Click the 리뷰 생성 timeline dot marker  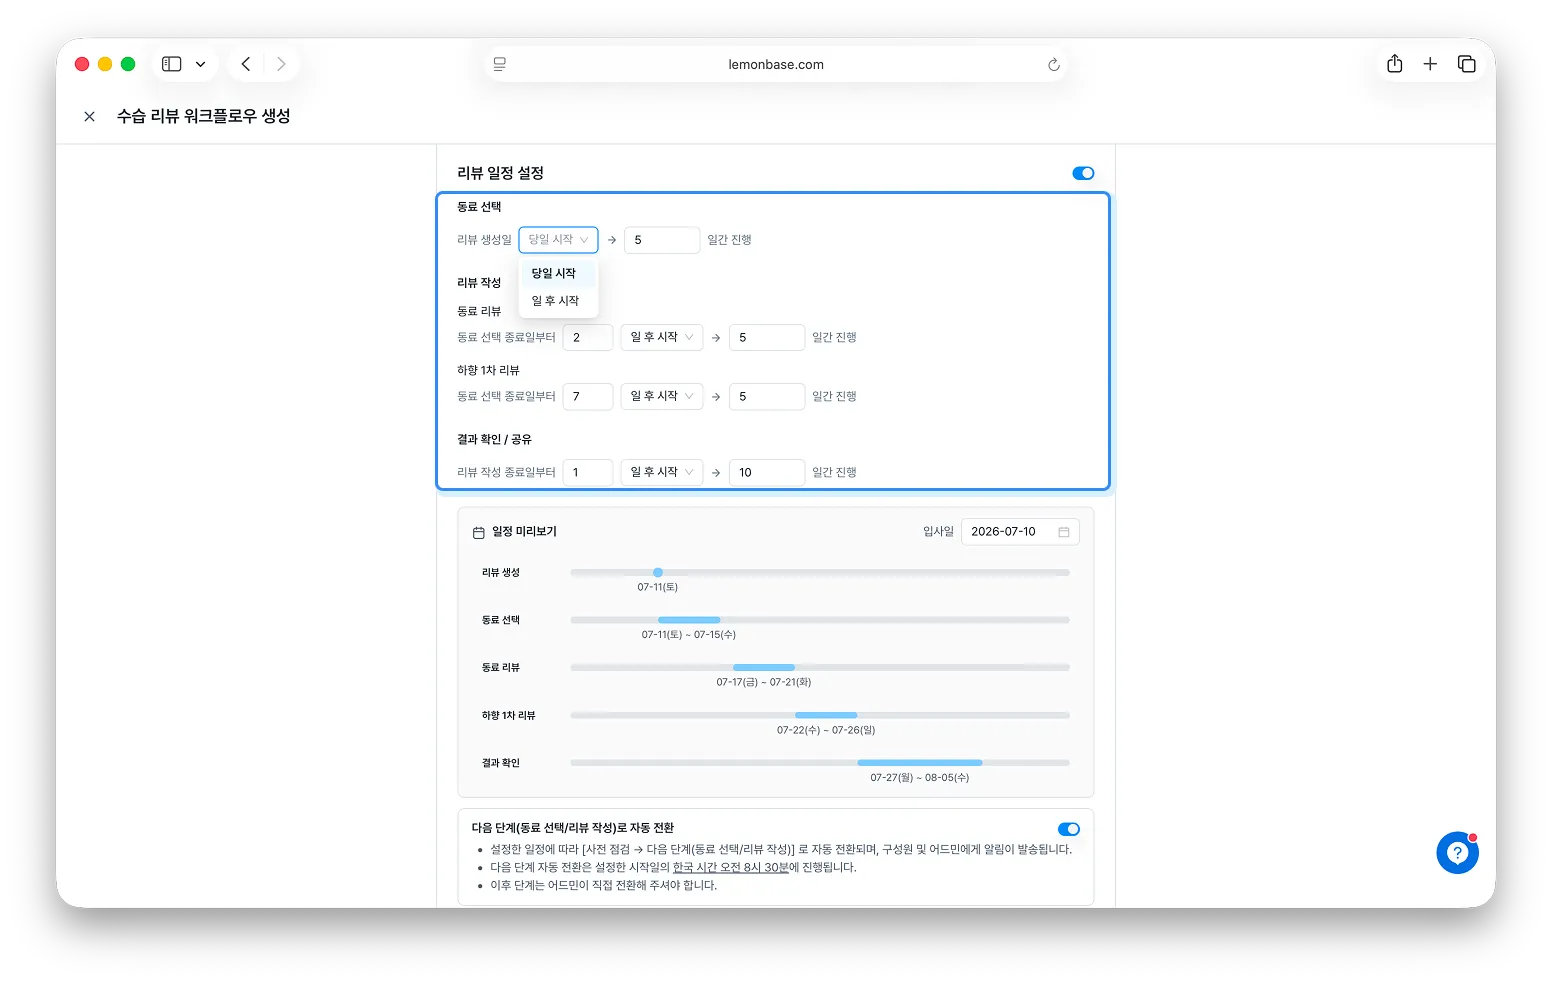click(658, 573)
